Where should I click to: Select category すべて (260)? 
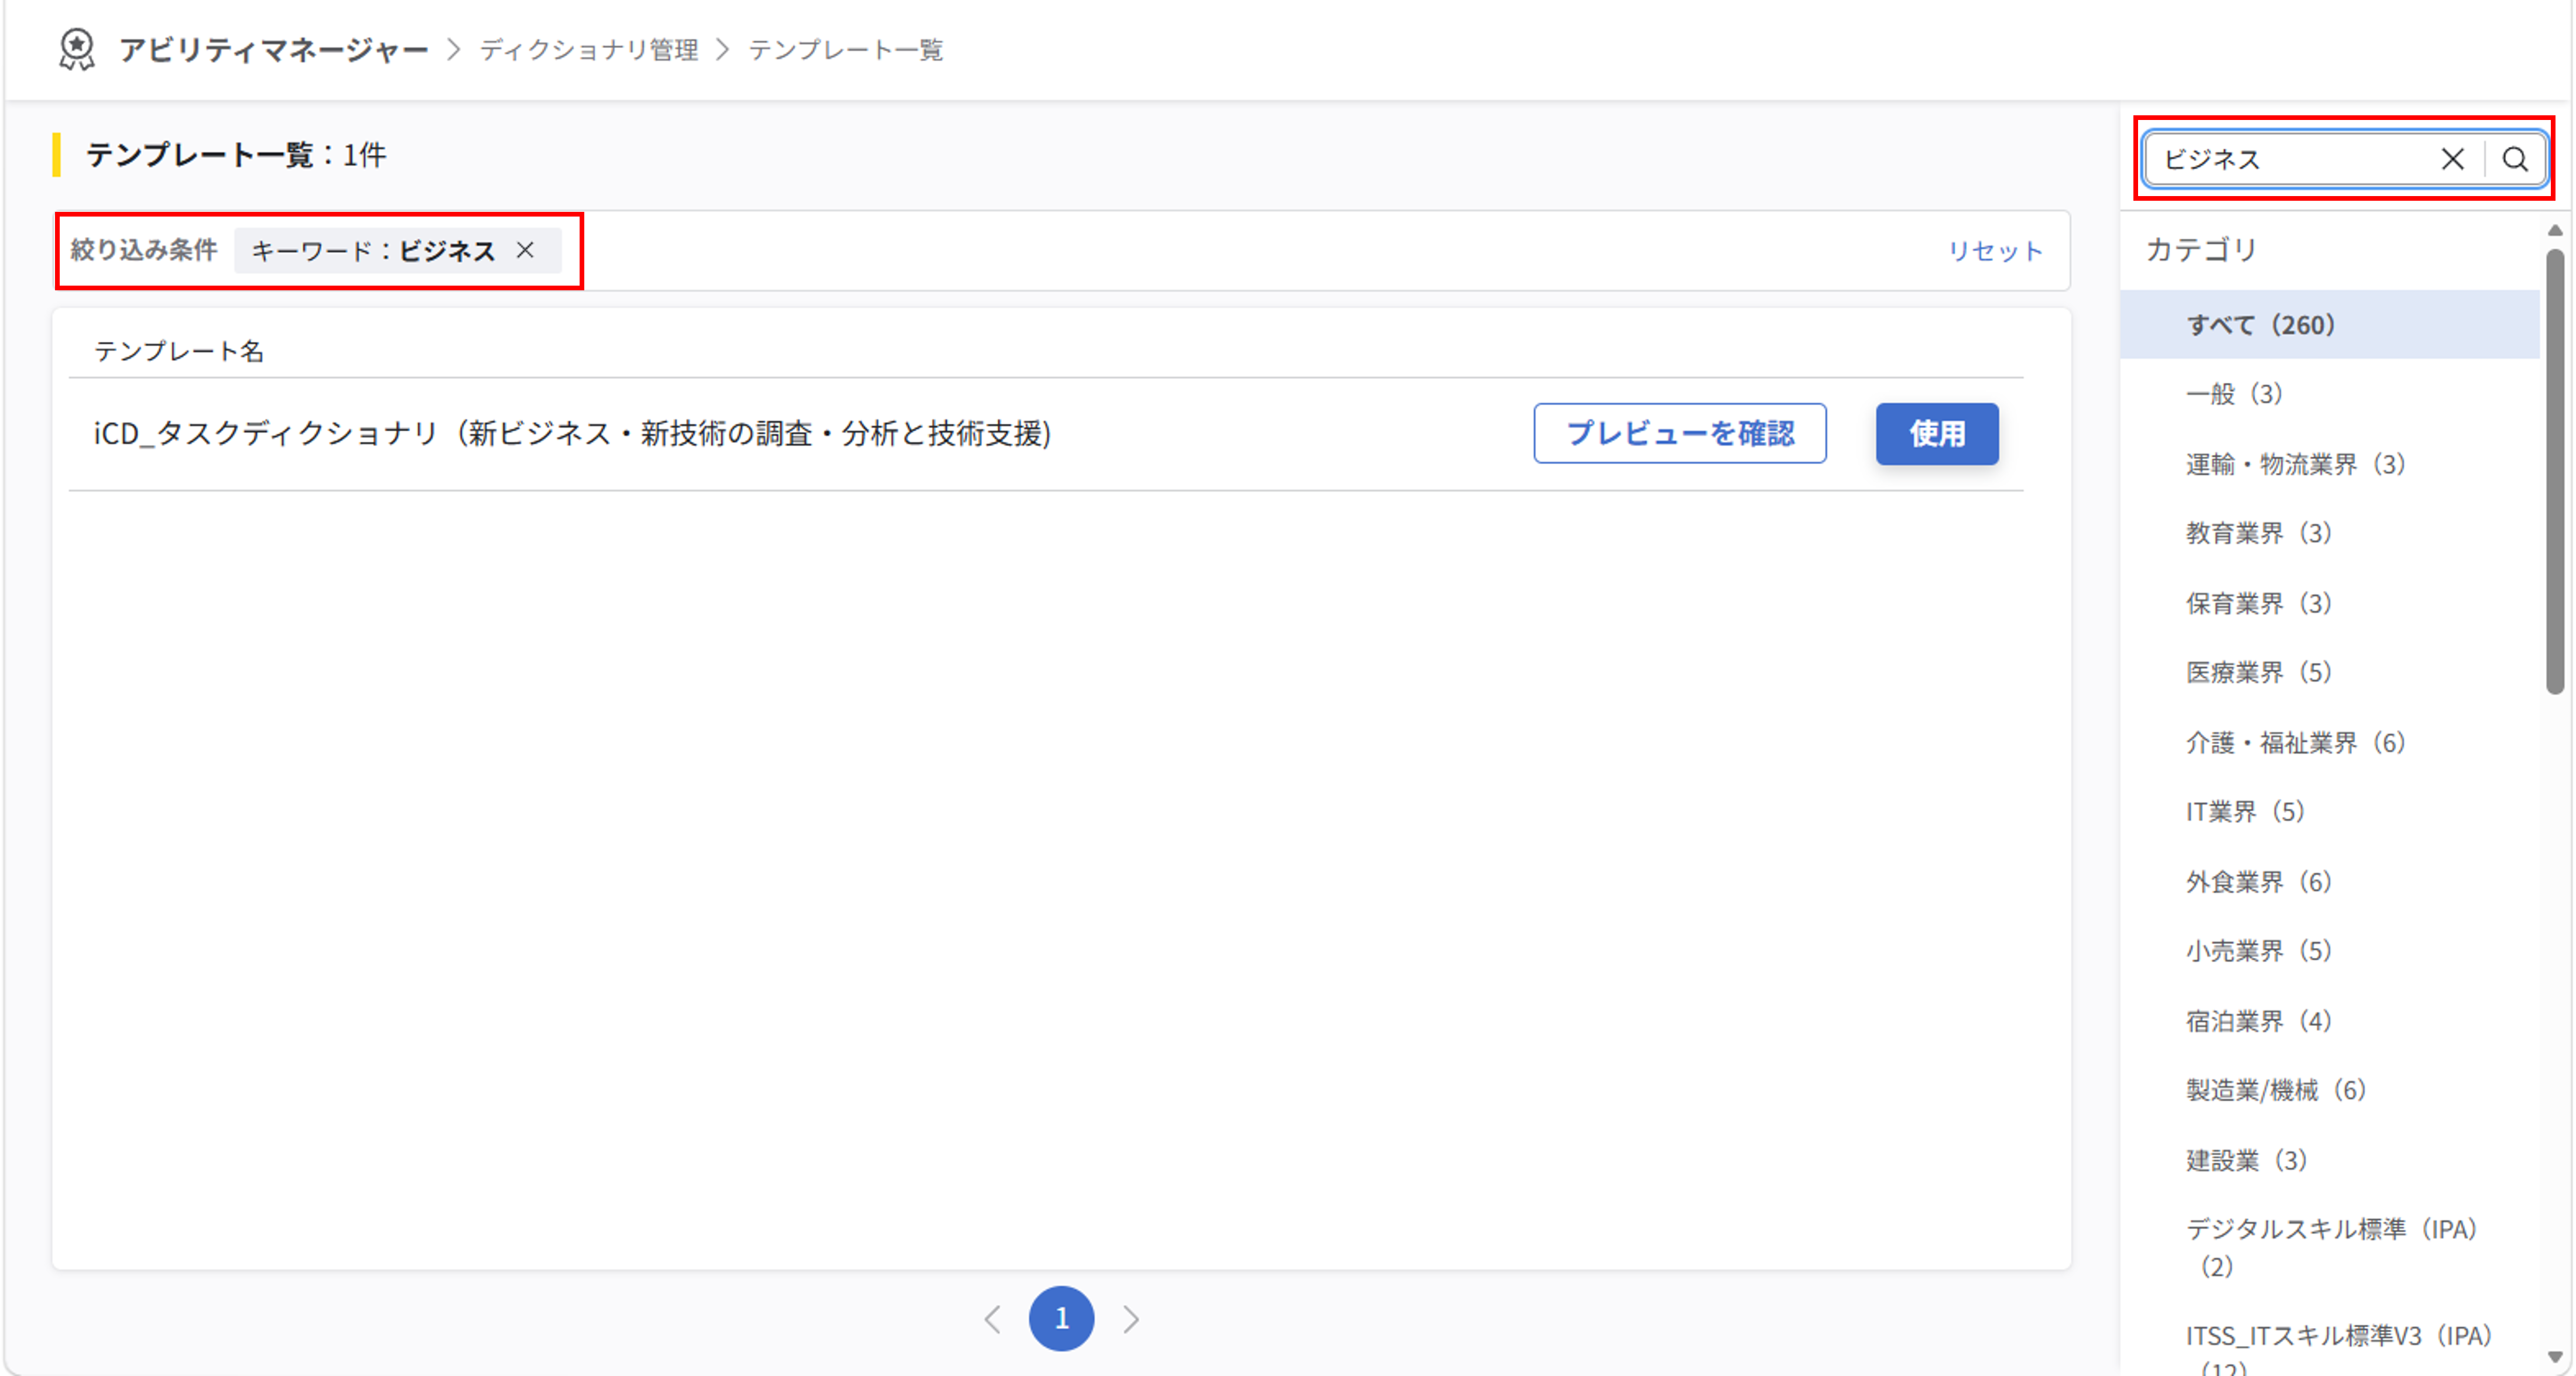point(2330,324)
